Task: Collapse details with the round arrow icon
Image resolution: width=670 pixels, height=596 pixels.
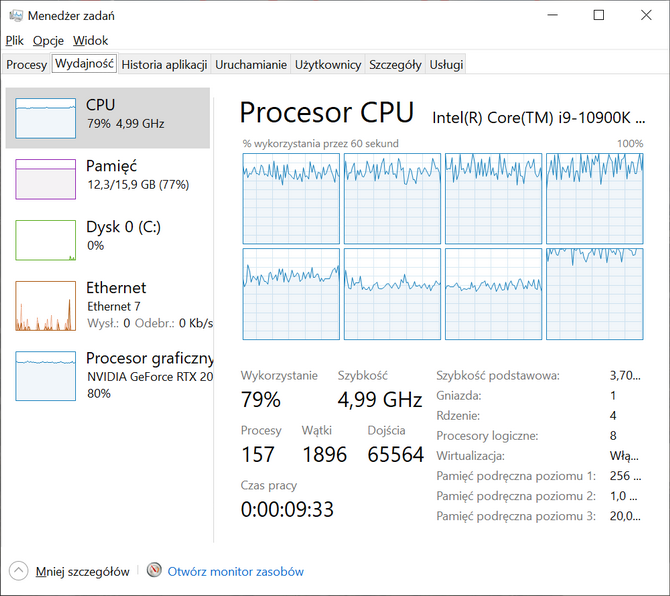Action: [18, 571]
